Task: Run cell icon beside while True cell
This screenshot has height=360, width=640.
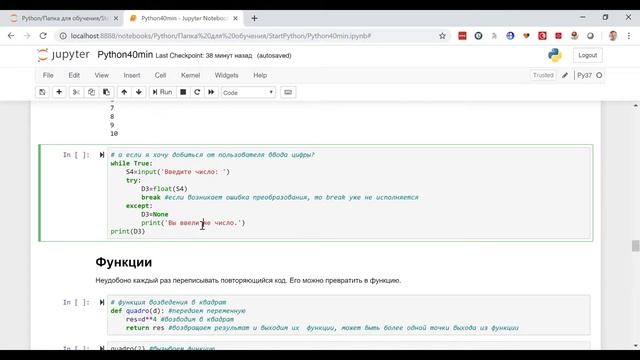Action: [102, 155]
